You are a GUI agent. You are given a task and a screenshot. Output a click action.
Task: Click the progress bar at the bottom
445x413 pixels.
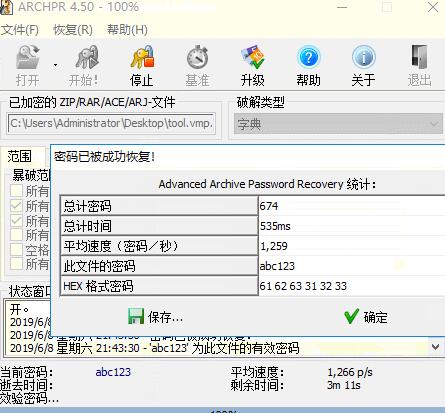(222, 410)
